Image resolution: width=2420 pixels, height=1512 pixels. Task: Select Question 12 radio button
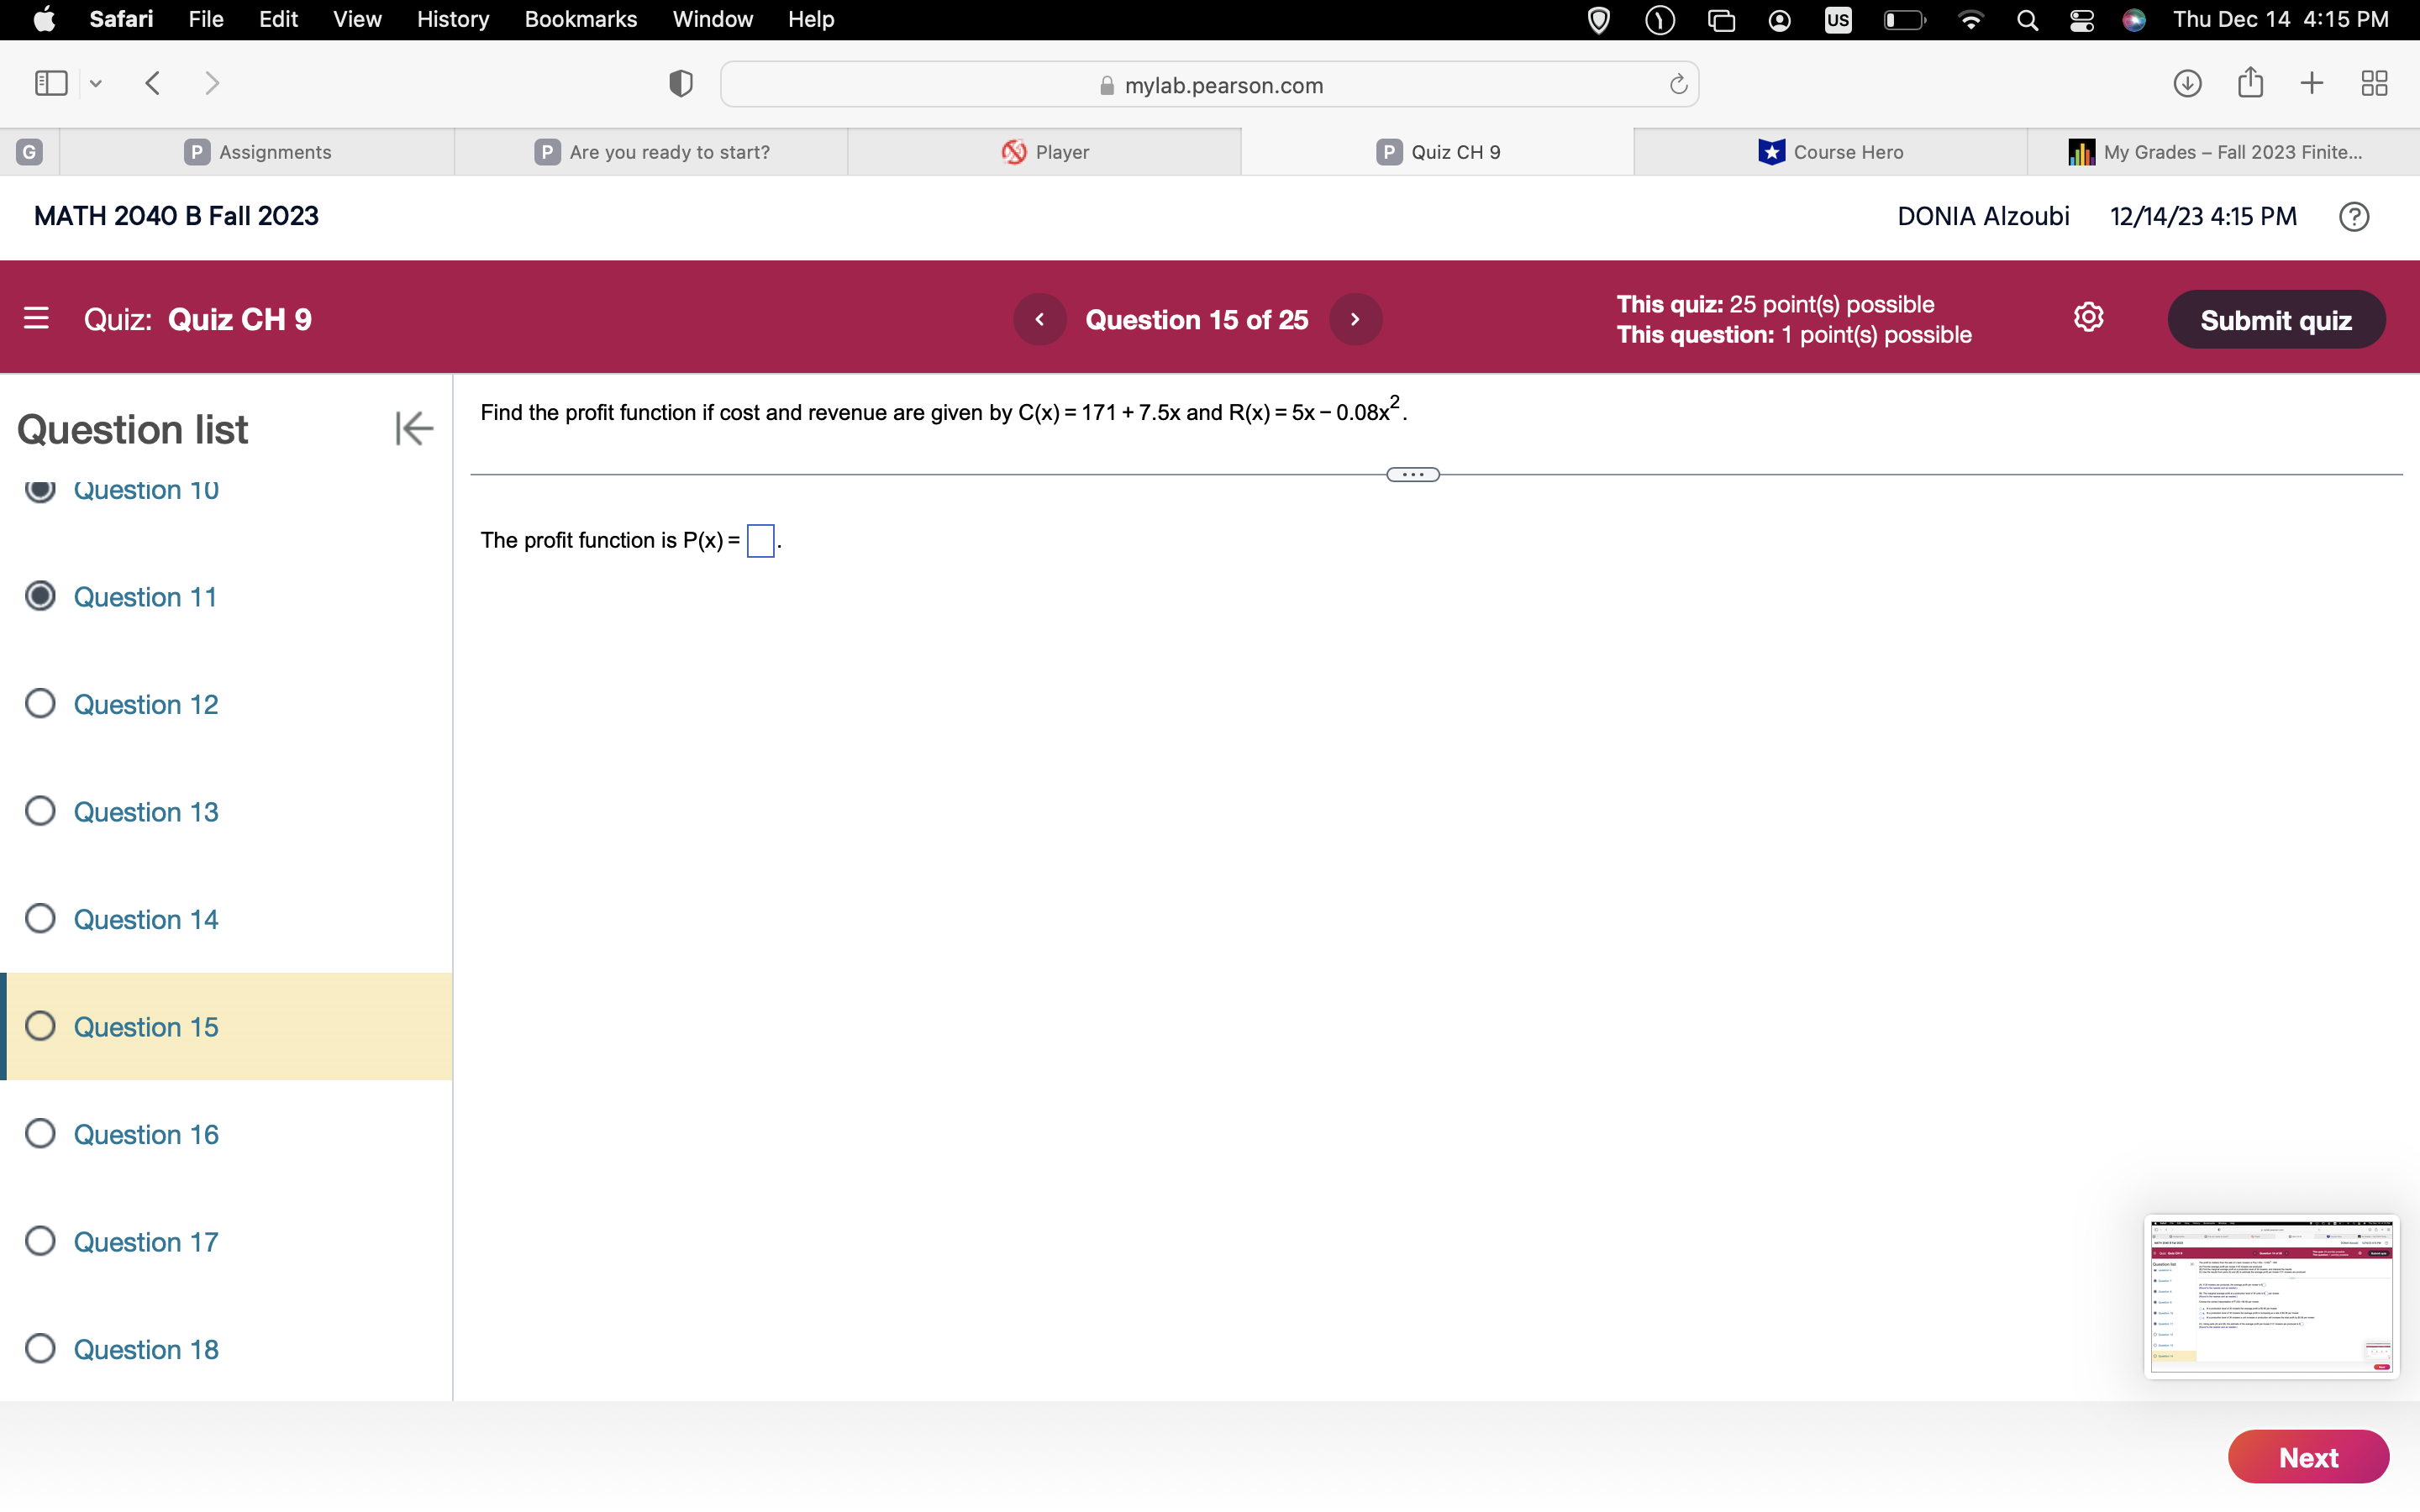click(44, 704)
